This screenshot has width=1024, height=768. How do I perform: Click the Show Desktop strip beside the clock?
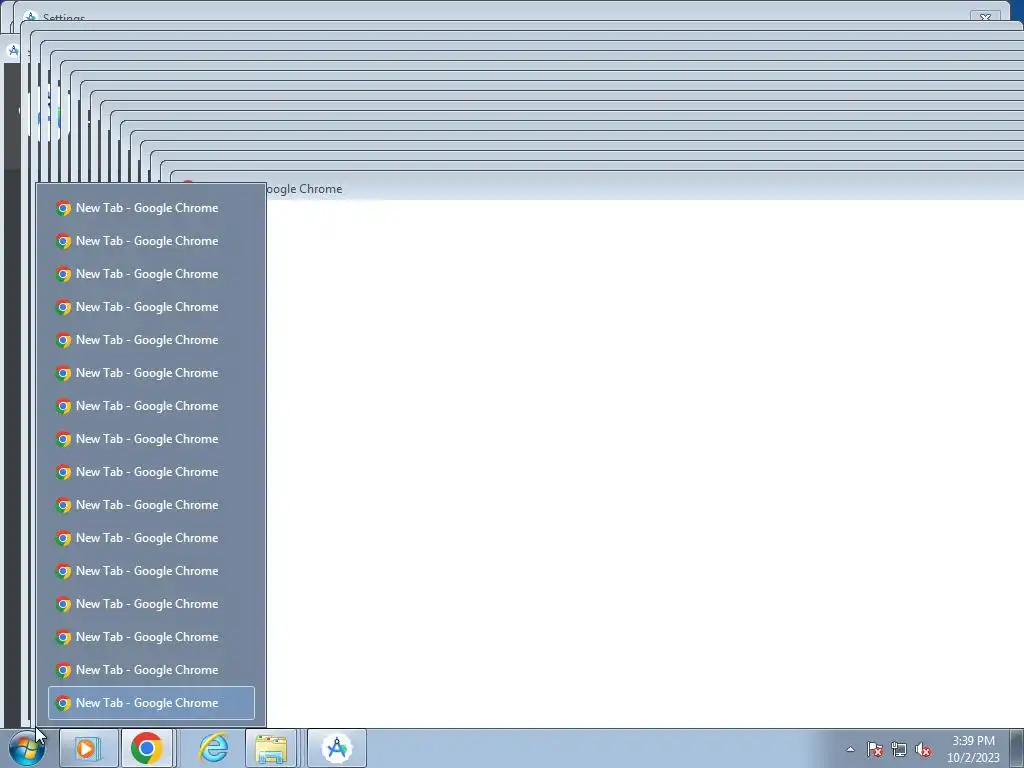click(1016, 748)
